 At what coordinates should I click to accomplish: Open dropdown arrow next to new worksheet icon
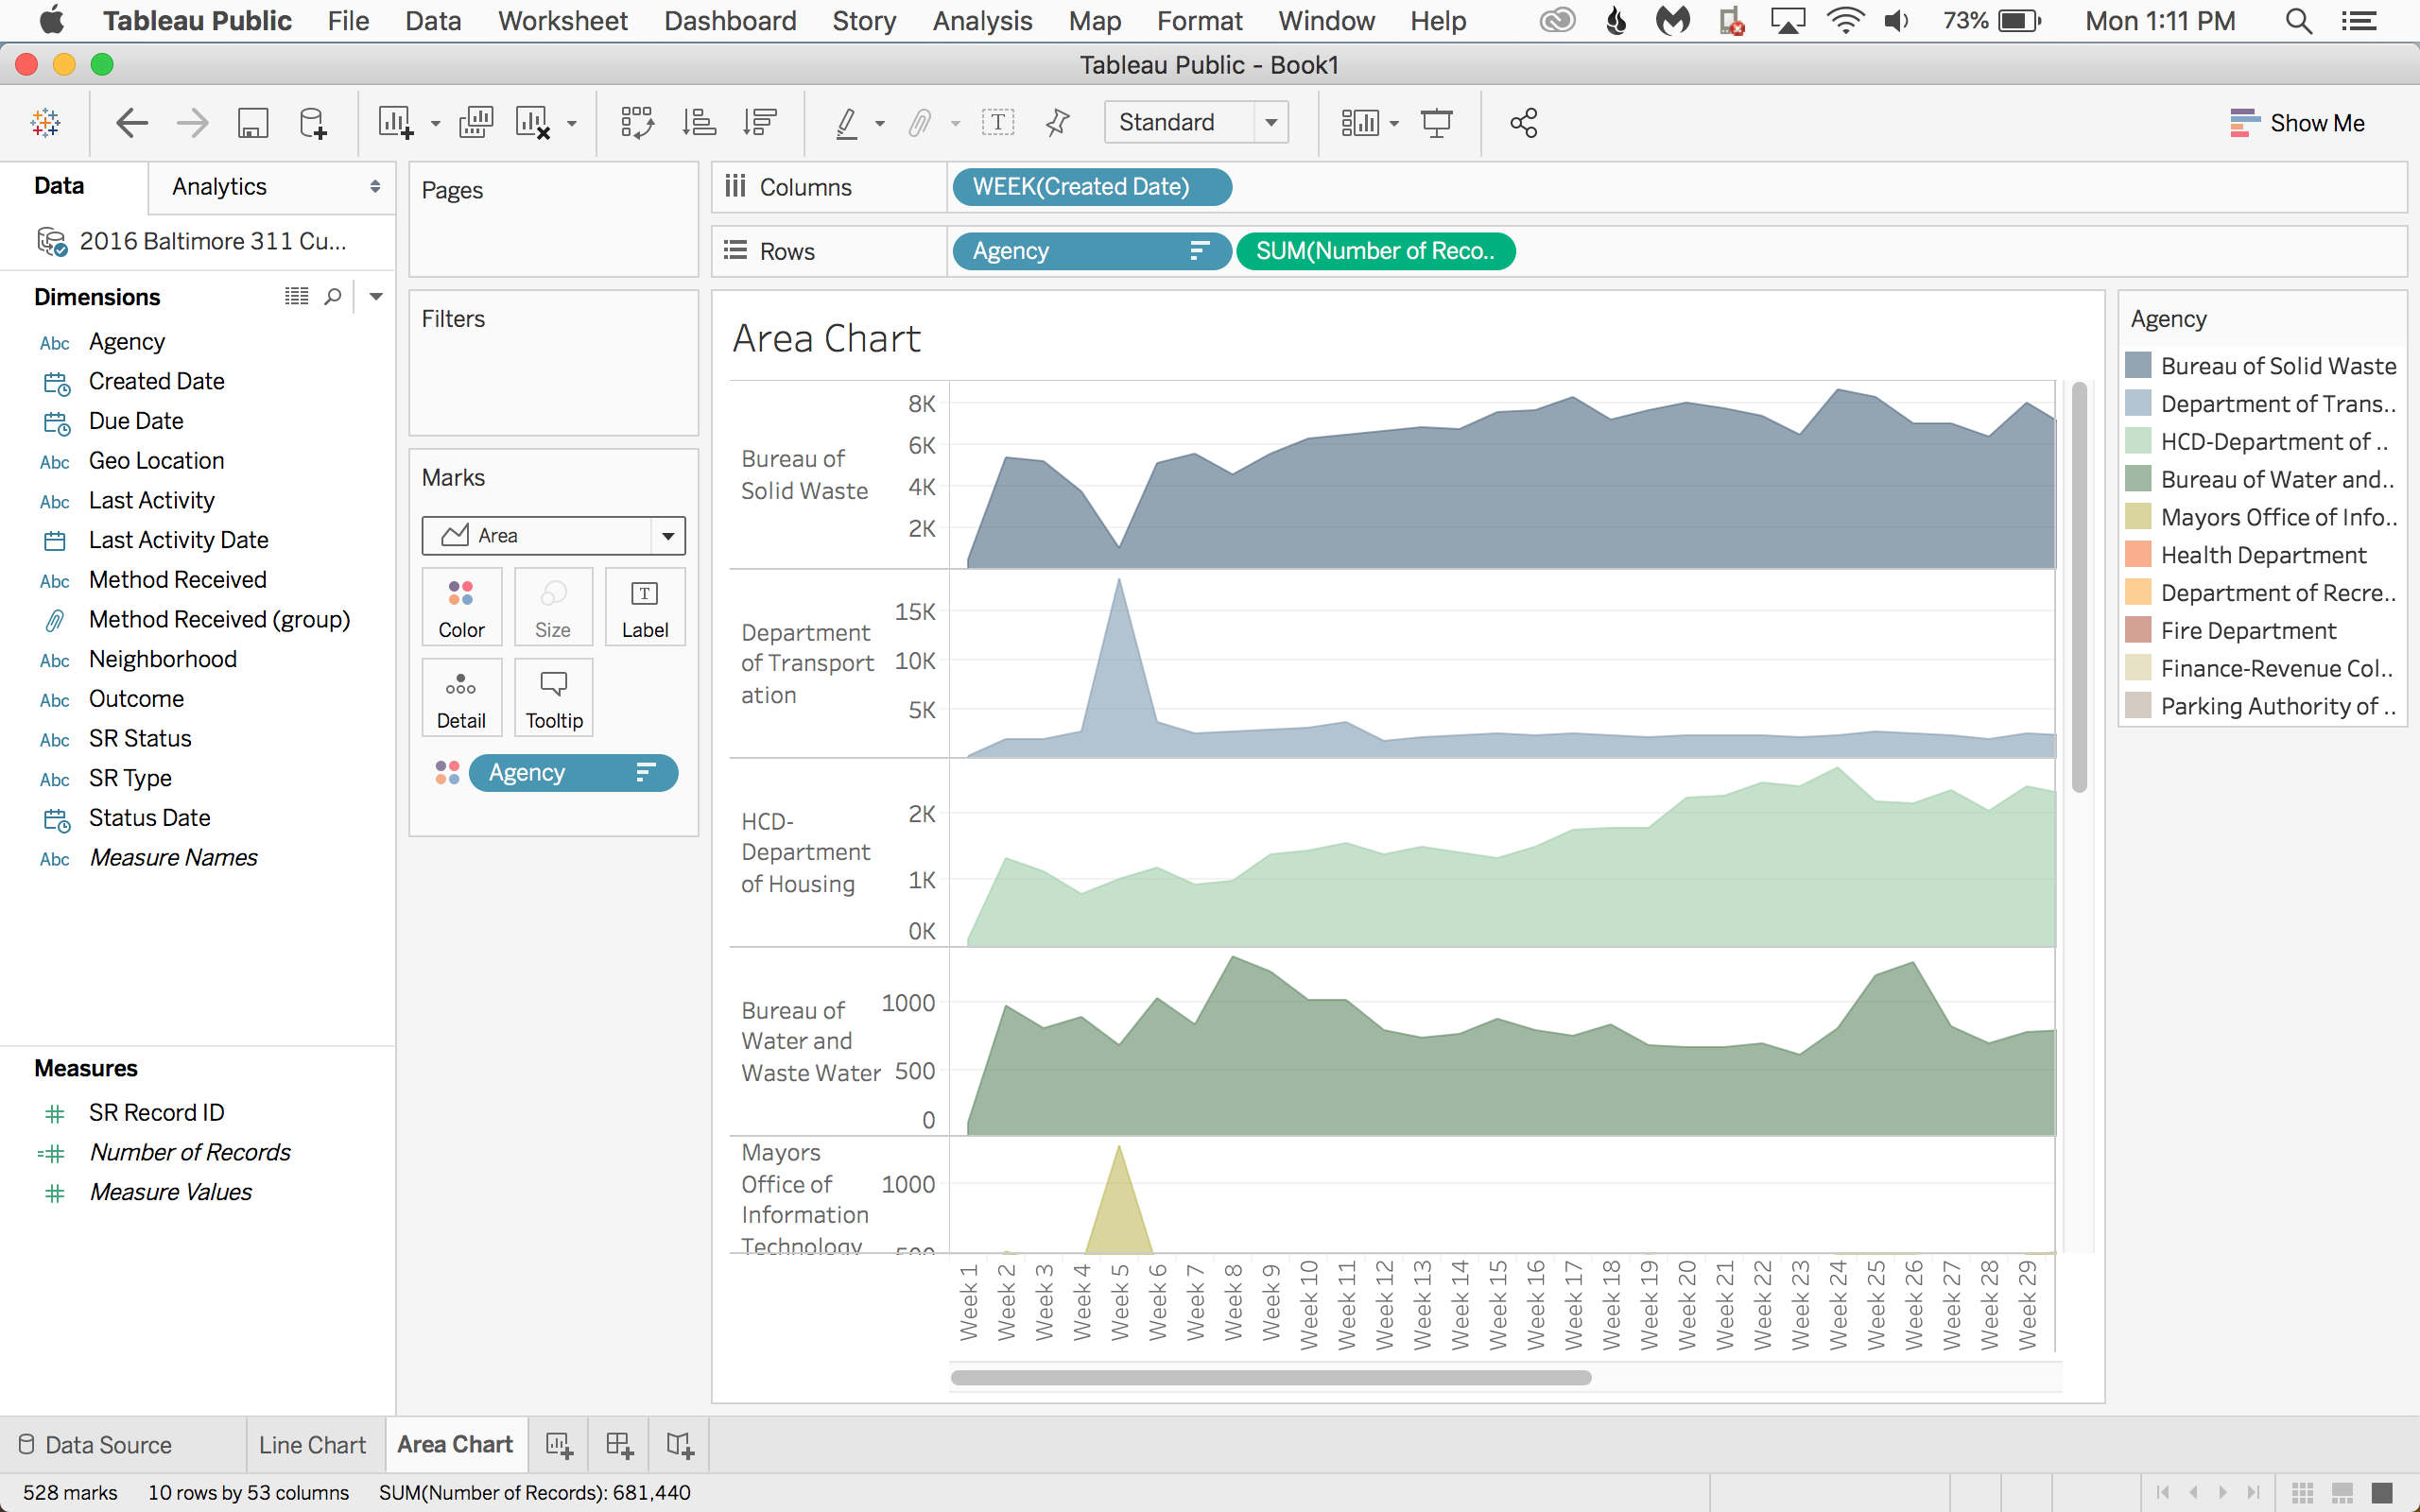pyautogui.click(x=436, y=124)
